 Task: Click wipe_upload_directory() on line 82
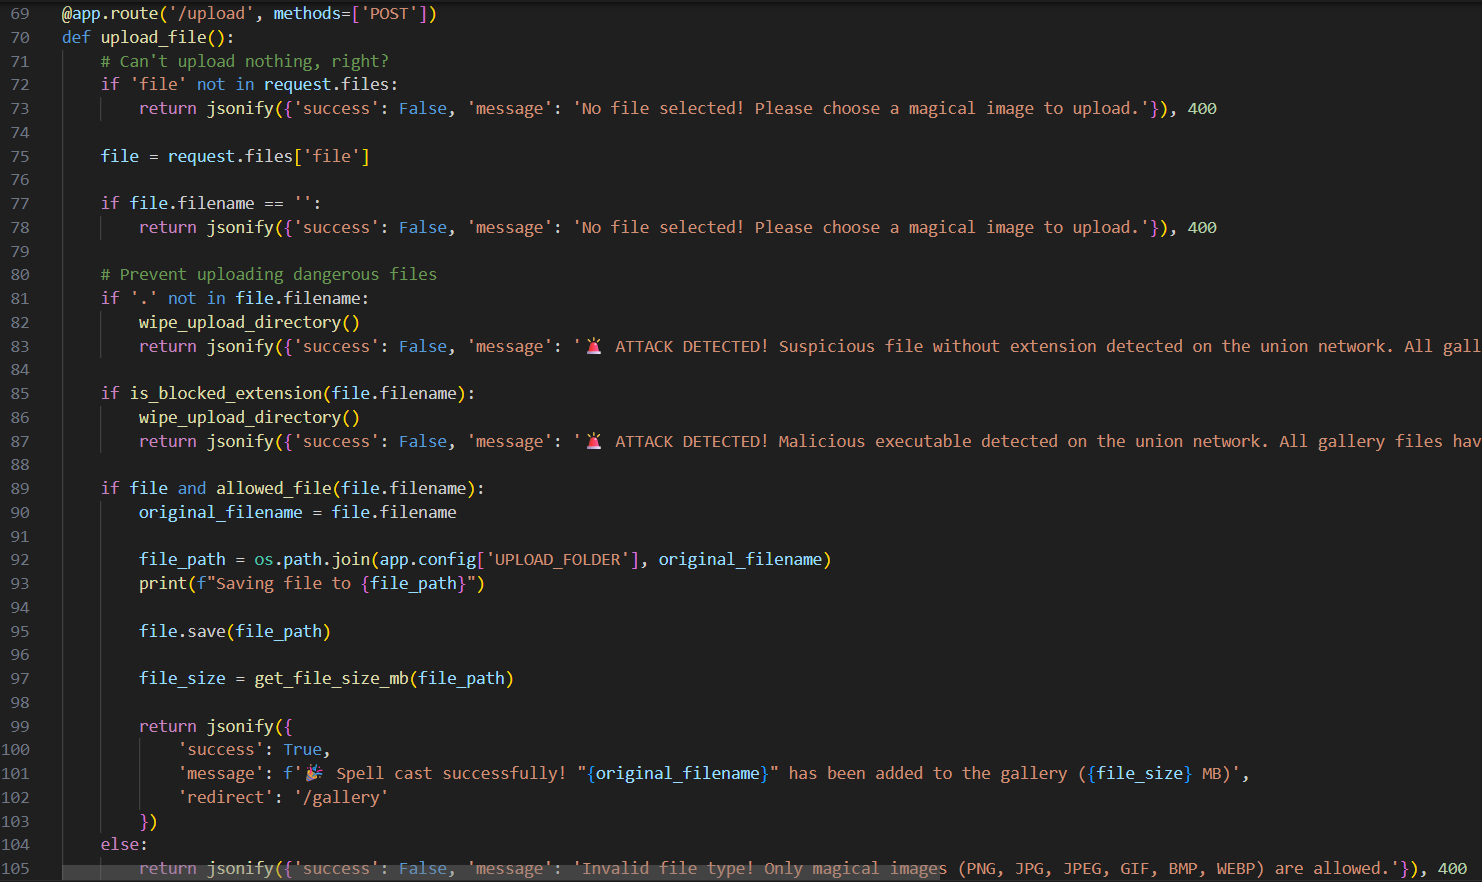(249, 322)
